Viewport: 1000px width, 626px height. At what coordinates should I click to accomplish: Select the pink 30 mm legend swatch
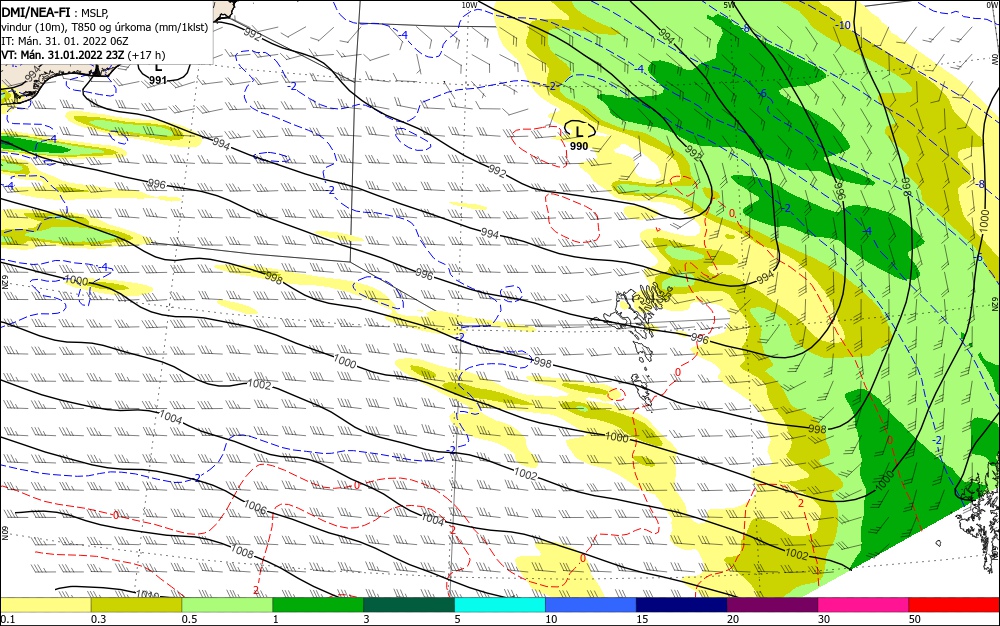(863, 605)
